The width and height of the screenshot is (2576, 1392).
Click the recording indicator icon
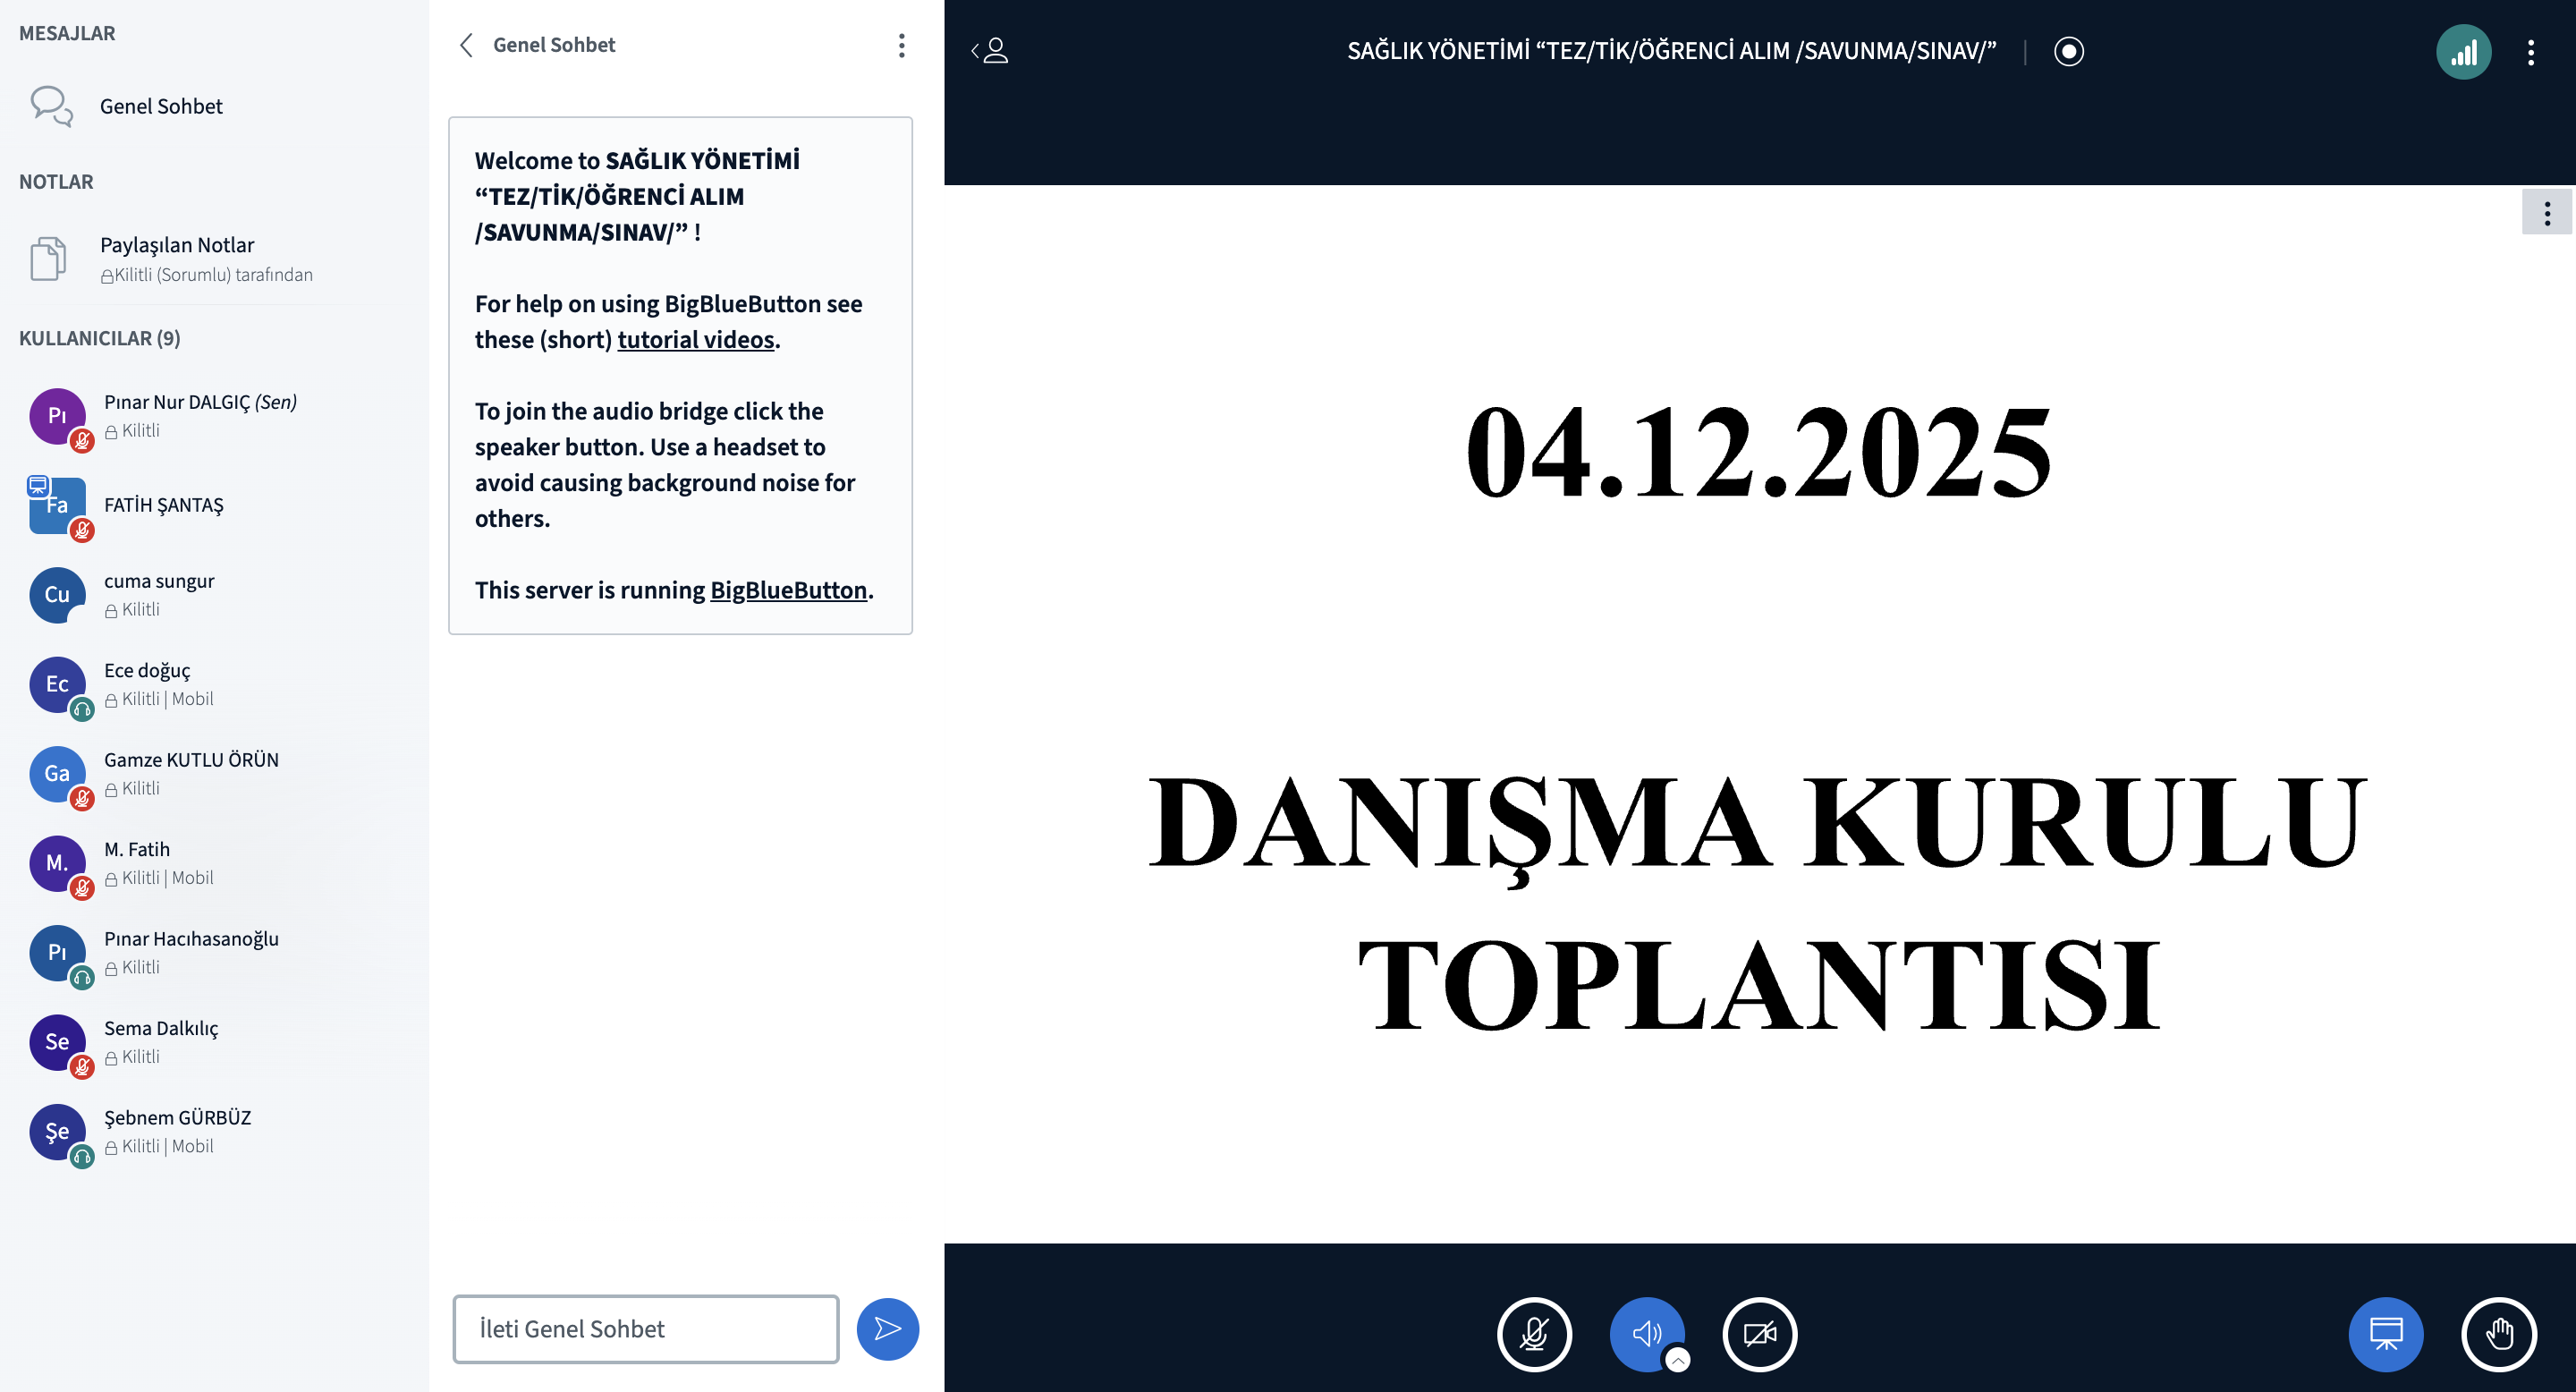coord(2068,51)
